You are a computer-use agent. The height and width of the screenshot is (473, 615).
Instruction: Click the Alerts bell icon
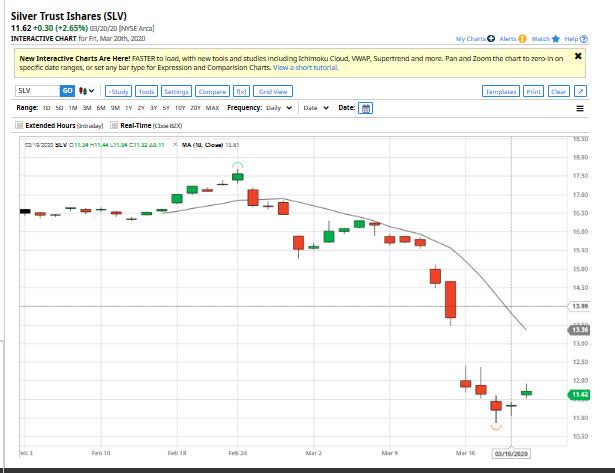click(522, 38)
